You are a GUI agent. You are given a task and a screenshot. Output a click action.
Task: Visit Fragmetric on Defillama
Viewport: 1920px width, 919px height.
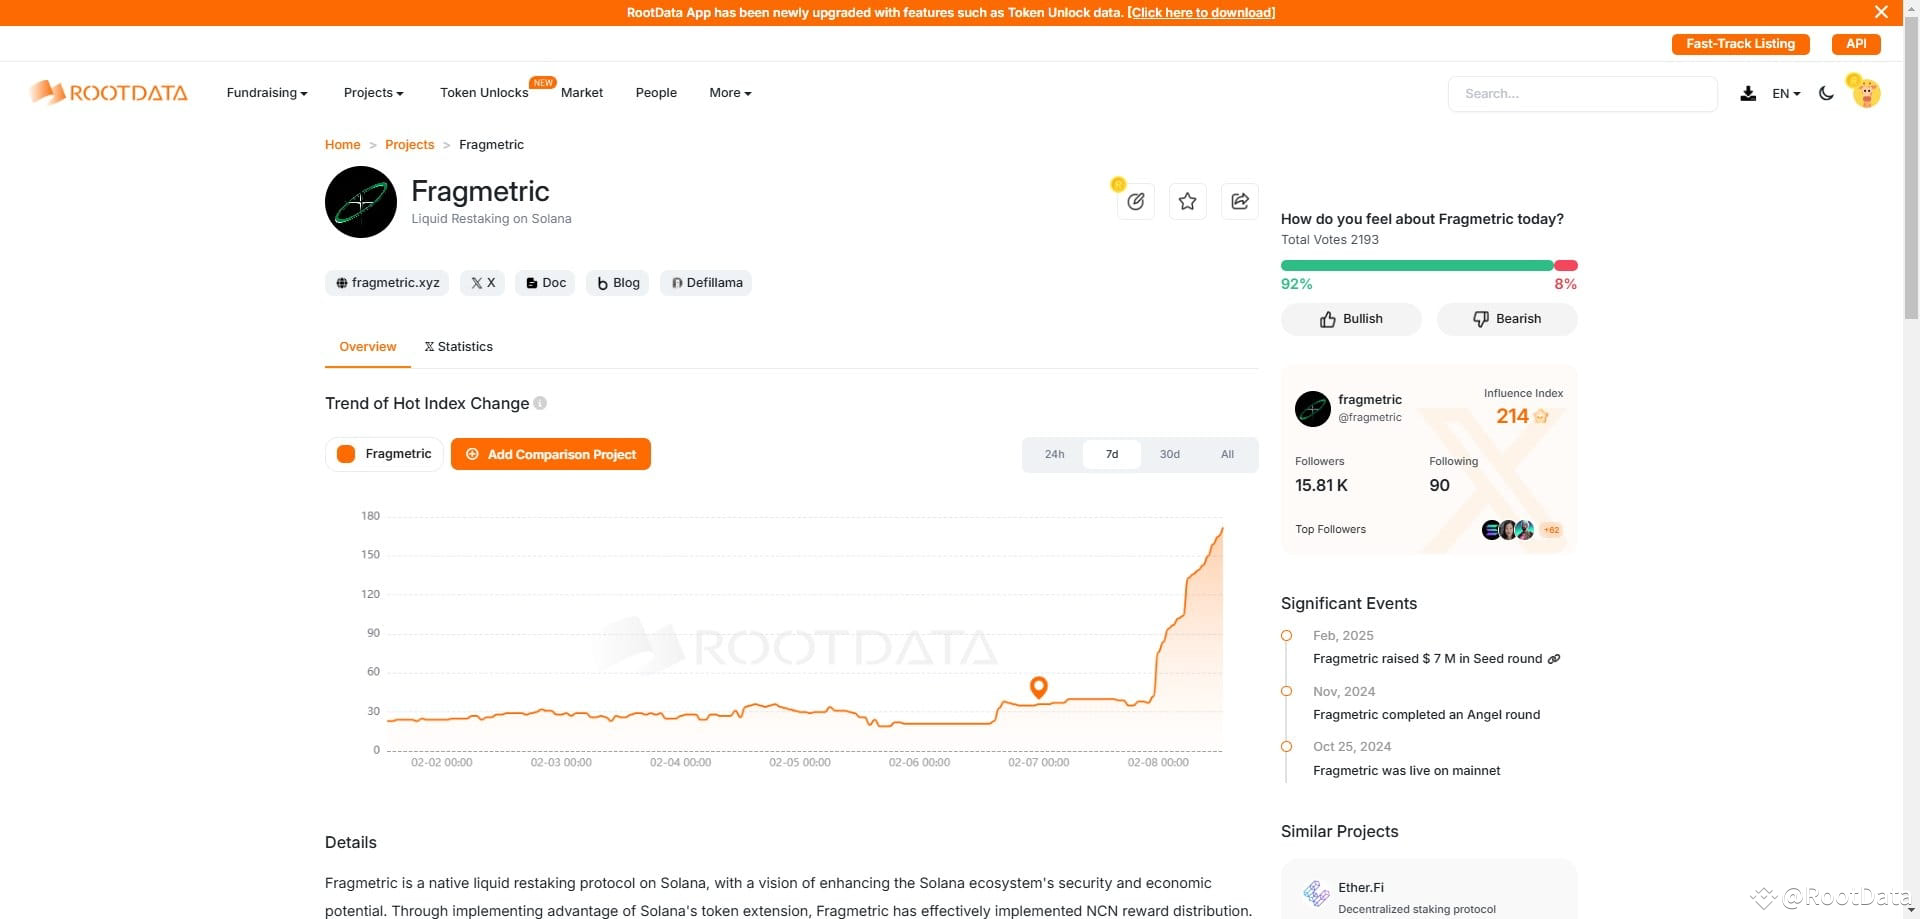pyautogui.click(x=706, y=283)
